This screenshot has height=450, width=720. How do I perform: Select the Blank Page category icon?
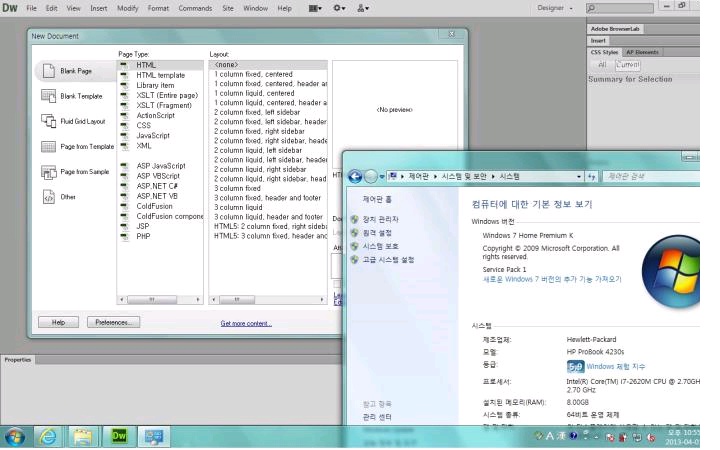click(x=49, y=71)
